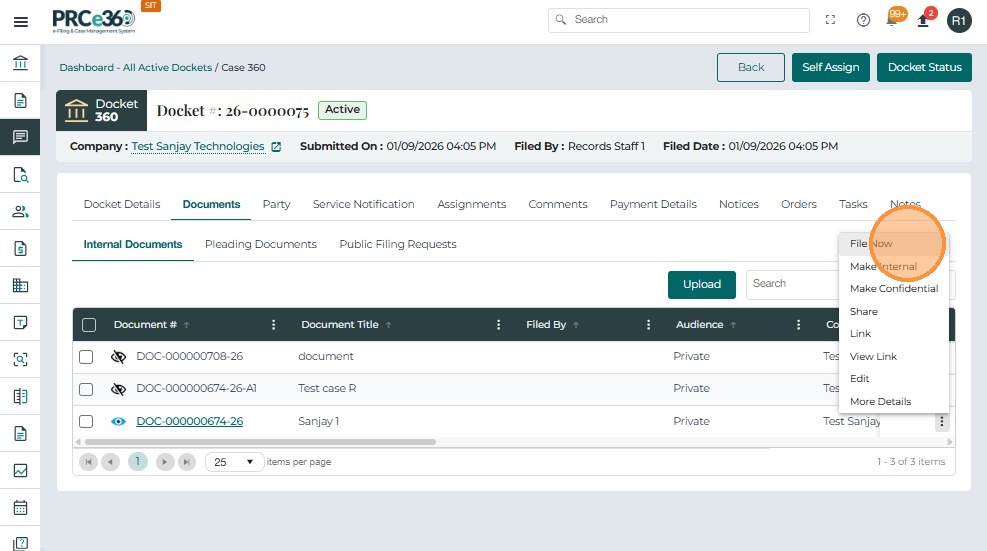Open the report file sidebar icon

click(20, 433)
